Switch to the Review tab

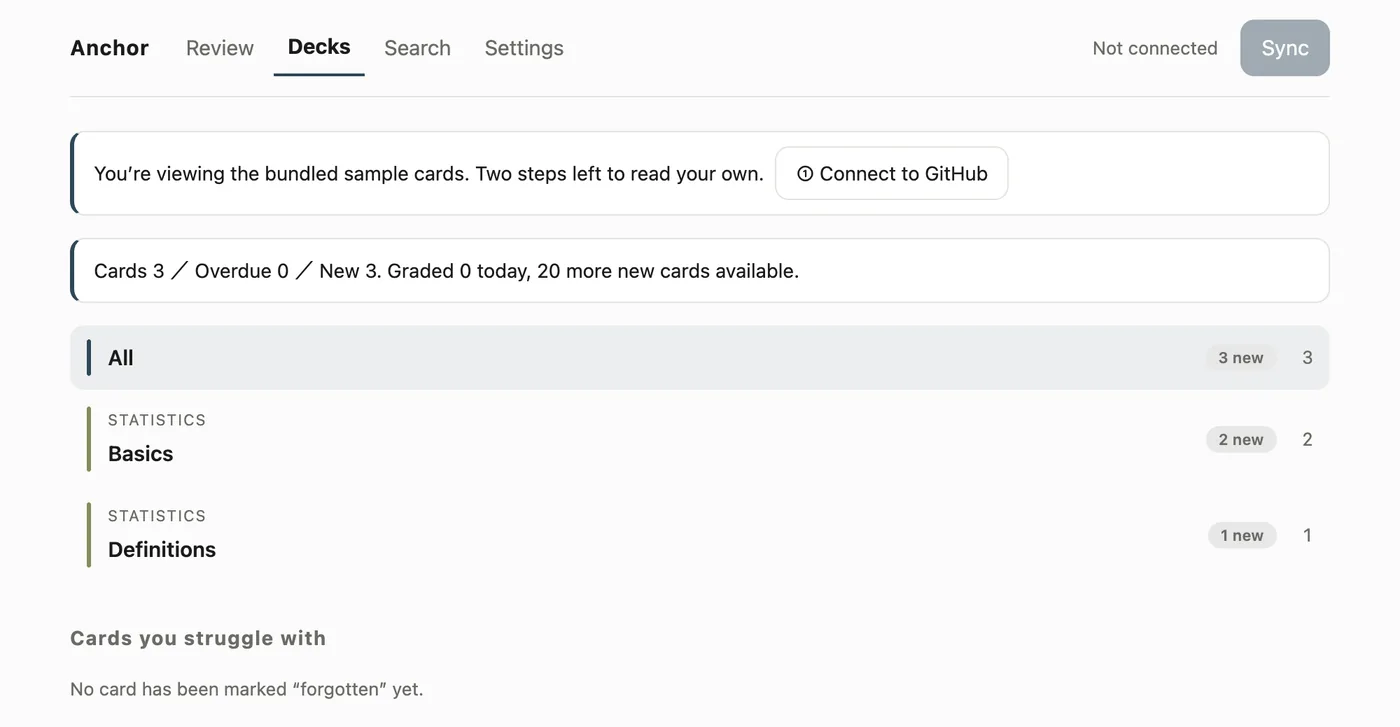(220, 48)
